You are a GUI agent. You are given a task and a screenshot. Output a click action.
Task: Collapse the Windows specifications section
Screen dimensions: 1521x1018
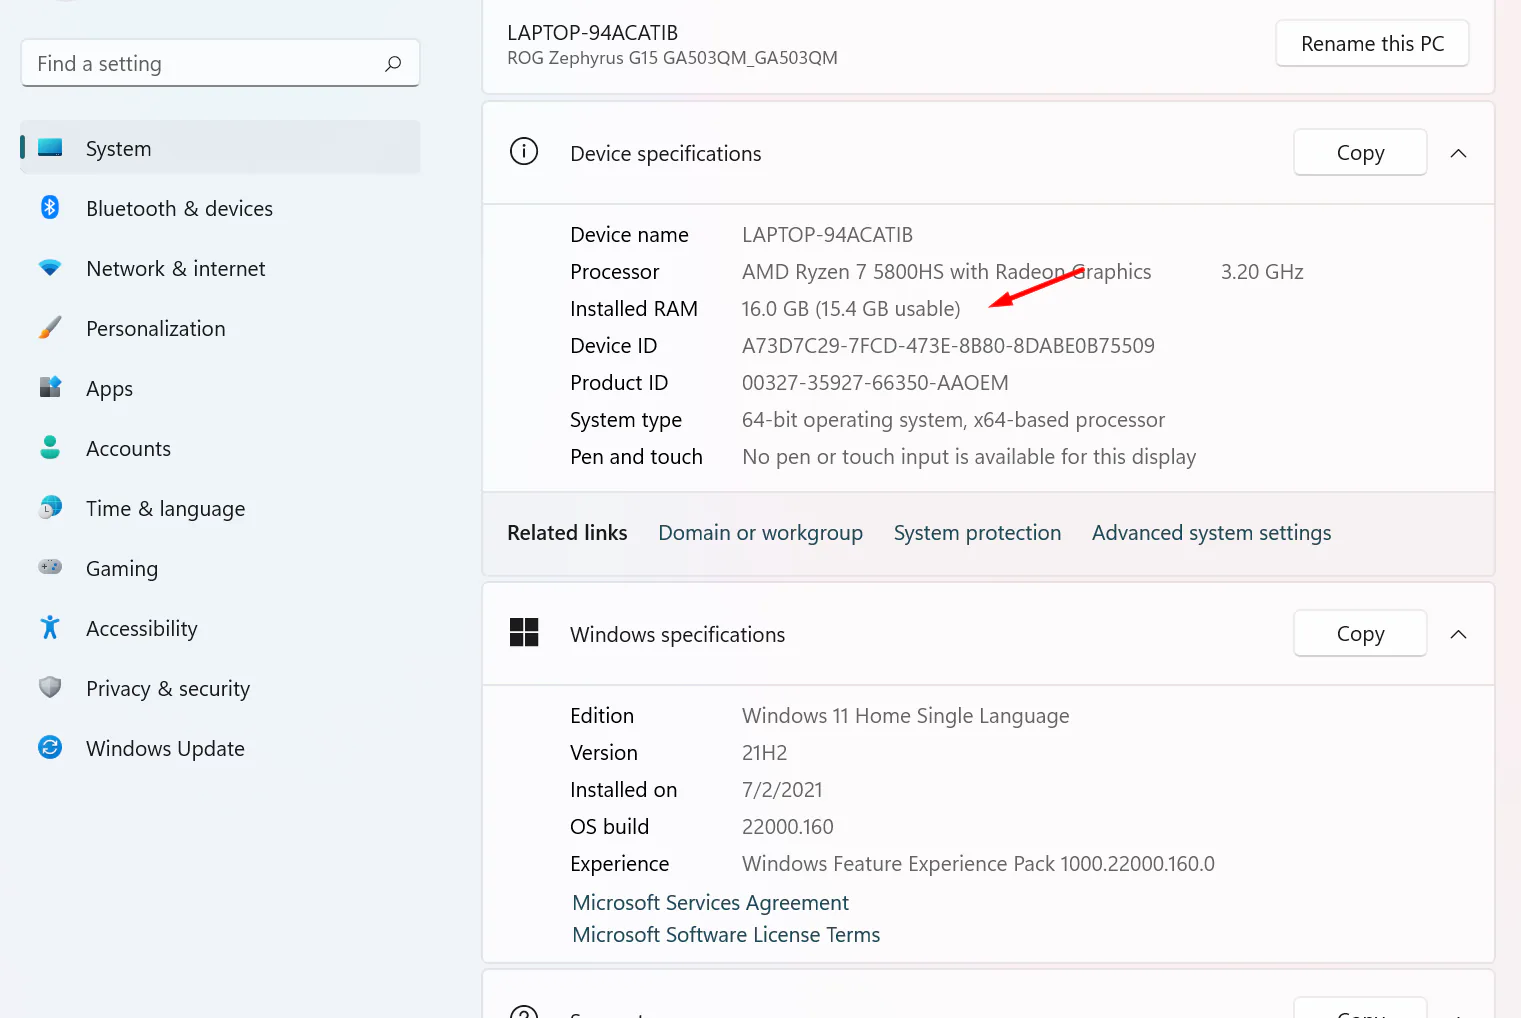1459,634
